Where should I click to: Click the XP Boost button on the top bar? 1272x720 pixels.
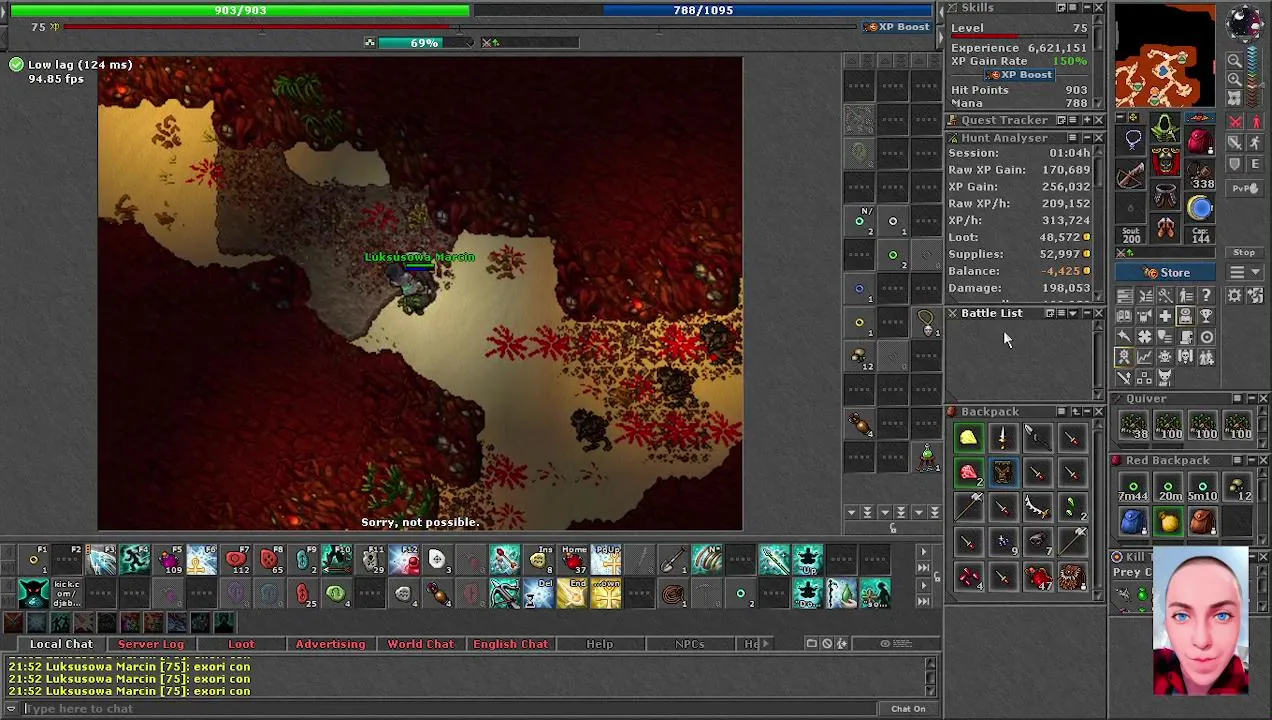click(x=898, y=27)
